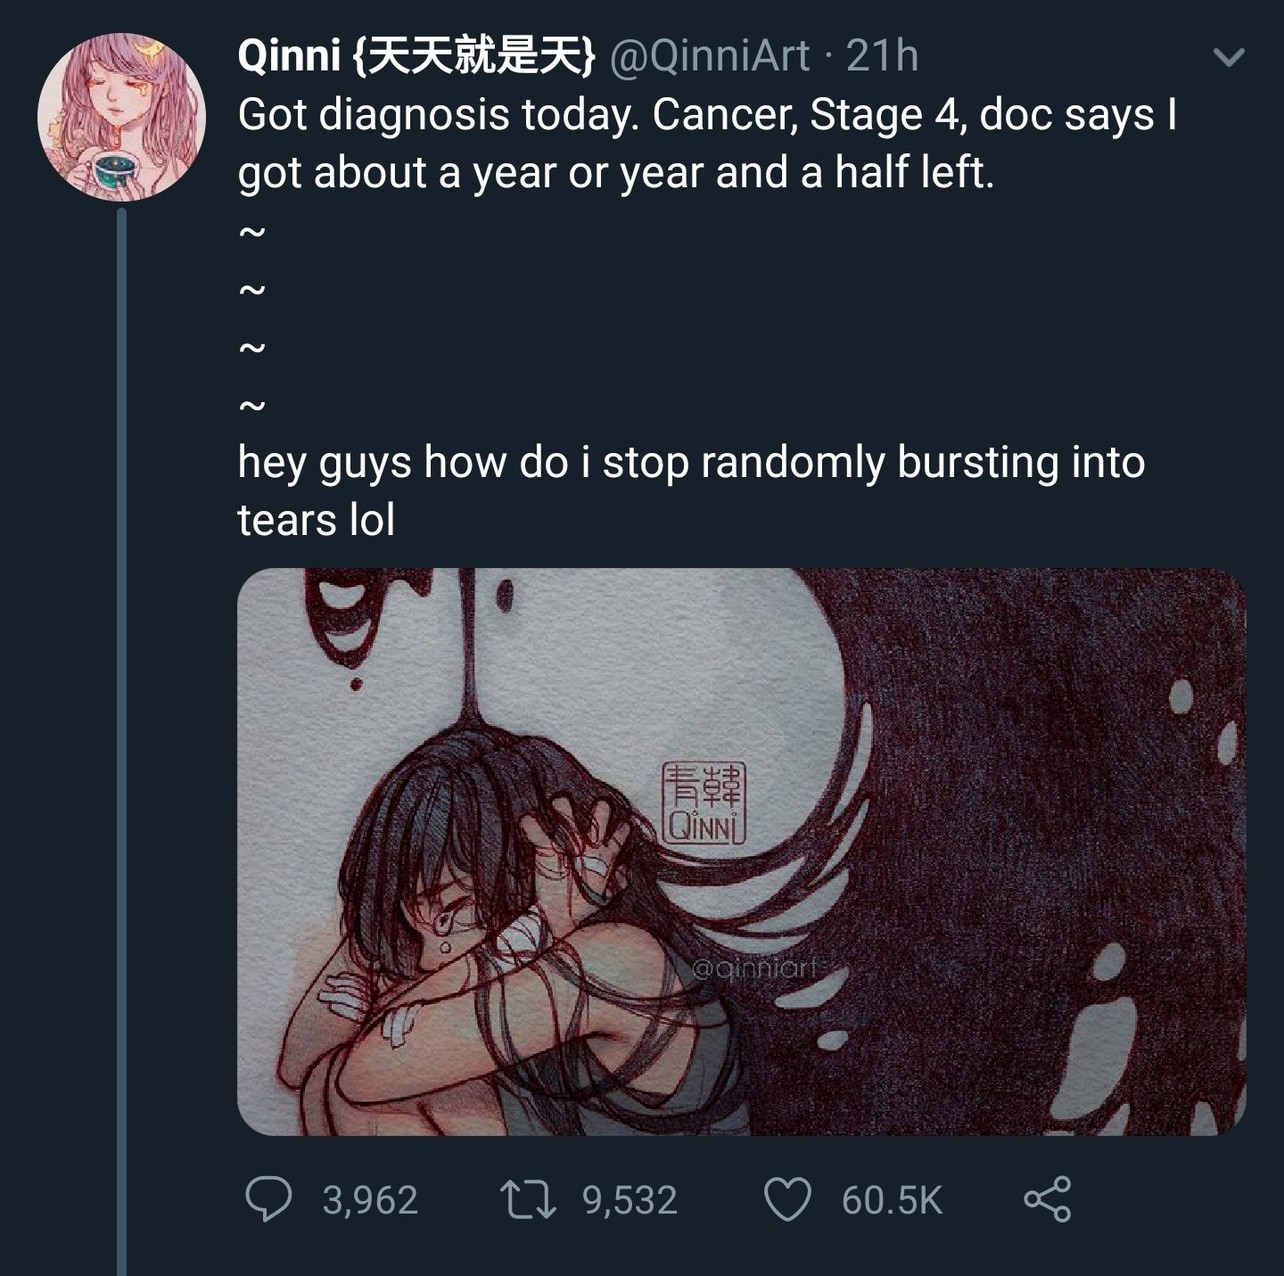Open the share icon options

click(1047, 1199)
